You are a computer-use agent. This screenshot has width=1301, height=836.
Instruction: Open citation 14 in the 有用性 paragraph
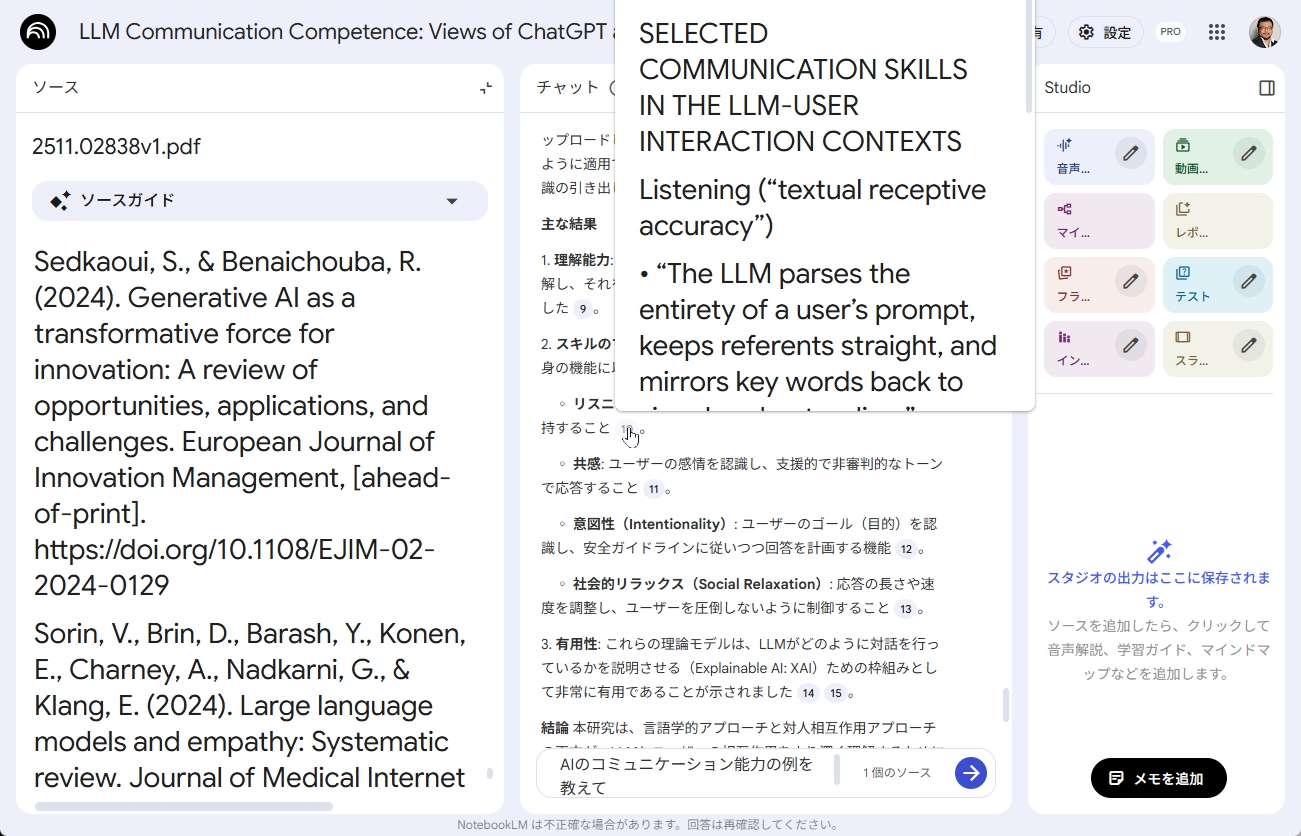[x=808, y=693]
